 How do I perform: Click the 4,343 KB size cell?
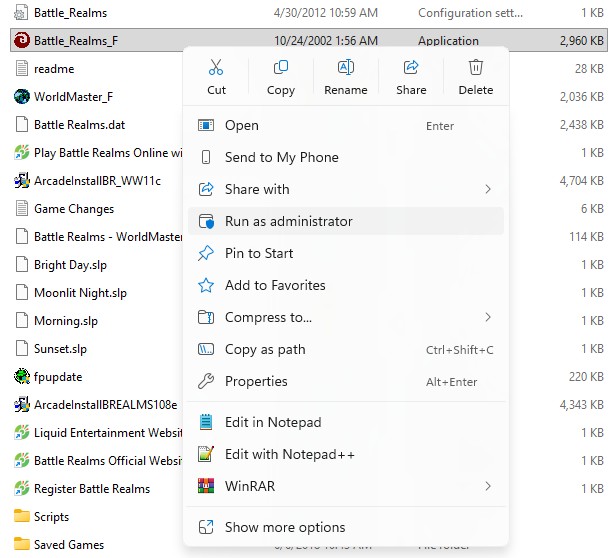[x=581, y=404]
